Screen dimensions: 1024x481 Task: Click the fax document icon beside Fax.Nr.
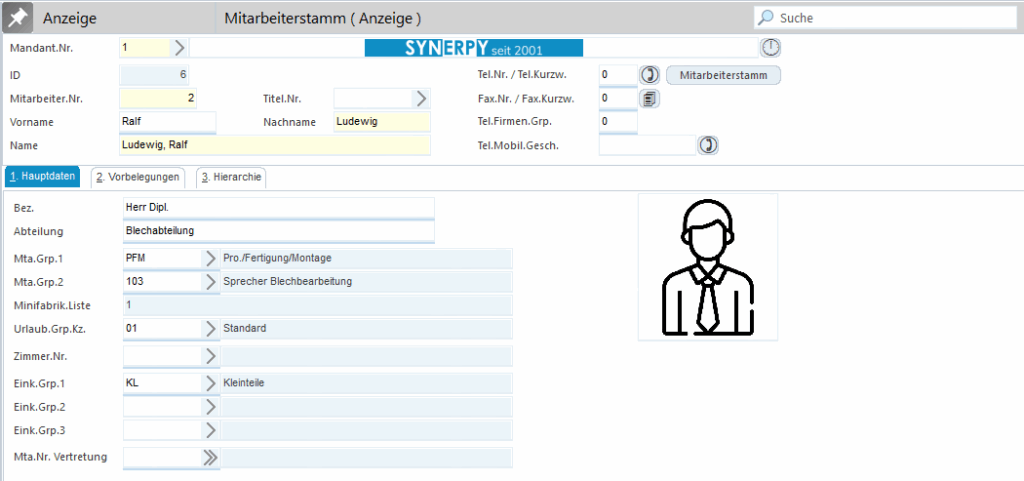tap(650, 98)
